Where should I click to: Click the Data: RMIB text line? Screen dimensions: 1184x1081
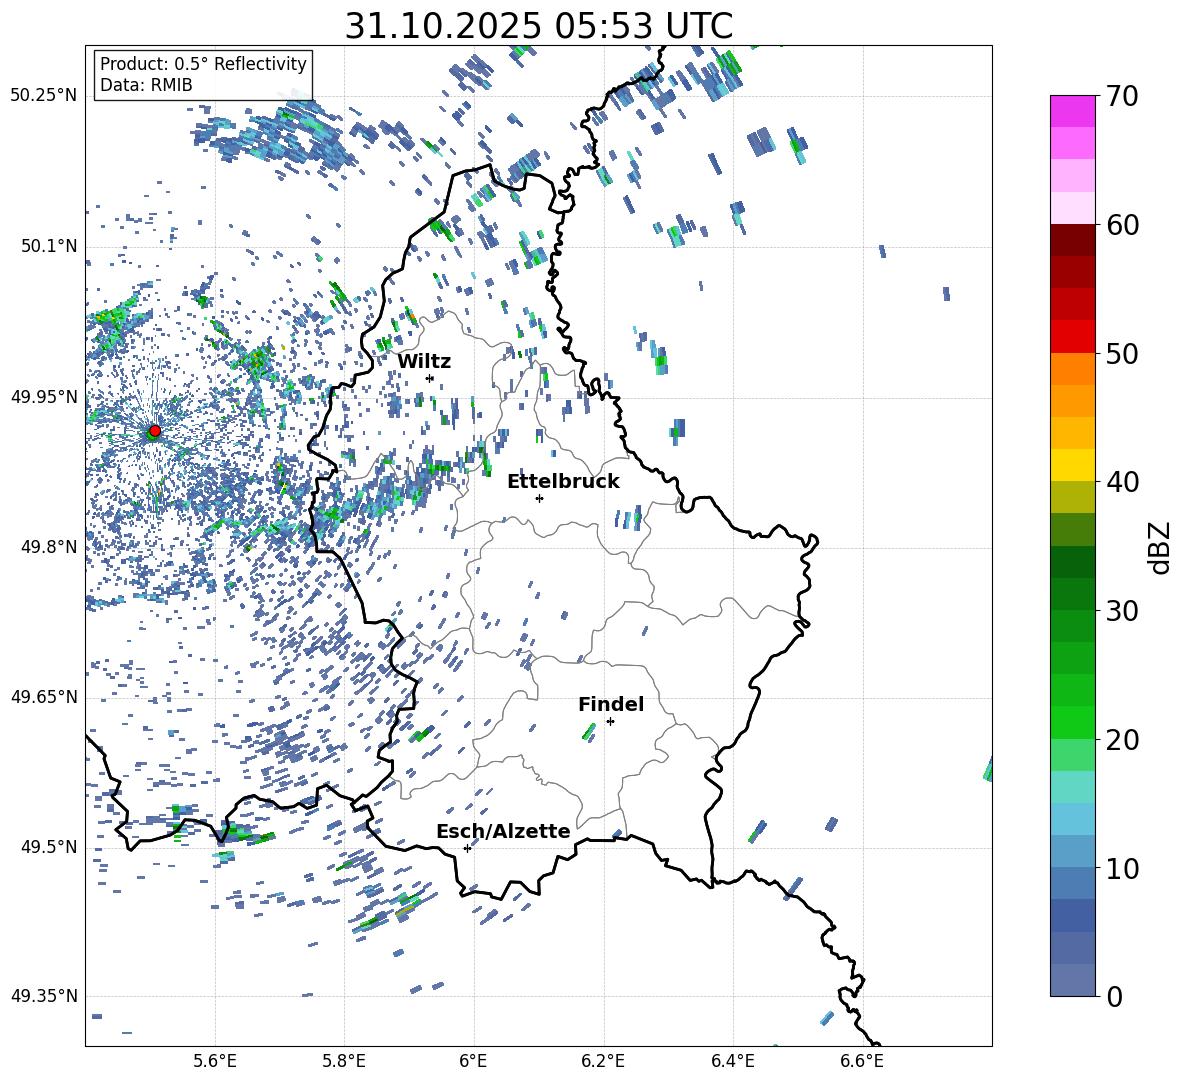(x=146, y=86)
